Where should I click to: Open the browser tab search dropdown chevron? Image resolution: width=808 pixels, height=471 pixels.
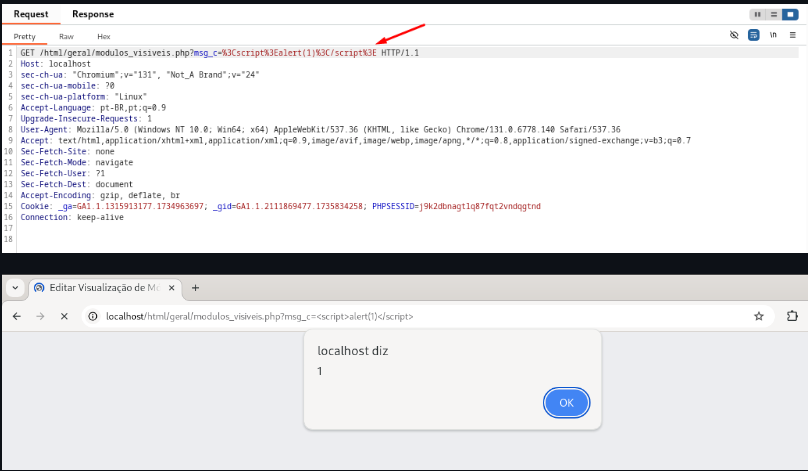tap(15, 288)
